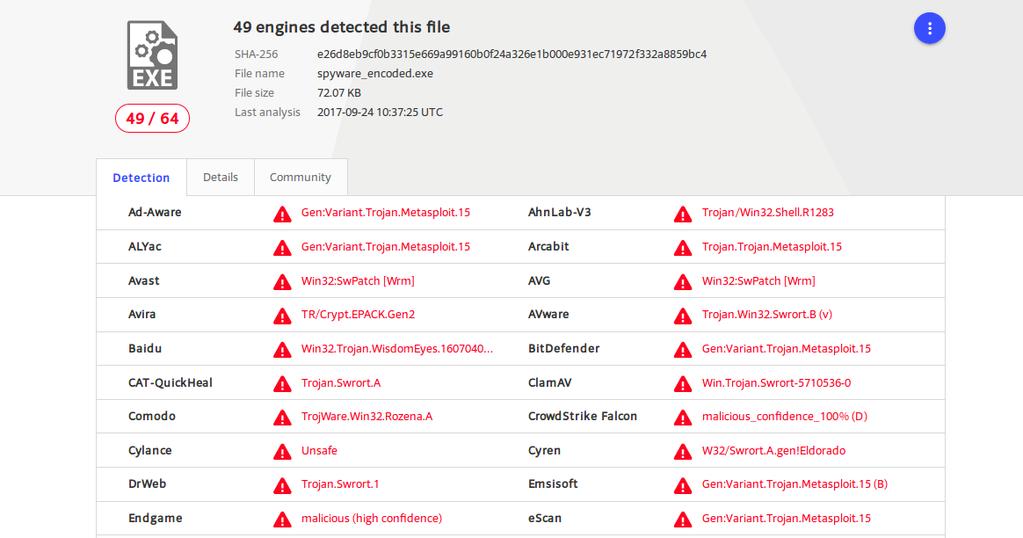Open the Community tab
This screenshot has width=1023, height=538.
pyautogui.click(x=301, y=177)
